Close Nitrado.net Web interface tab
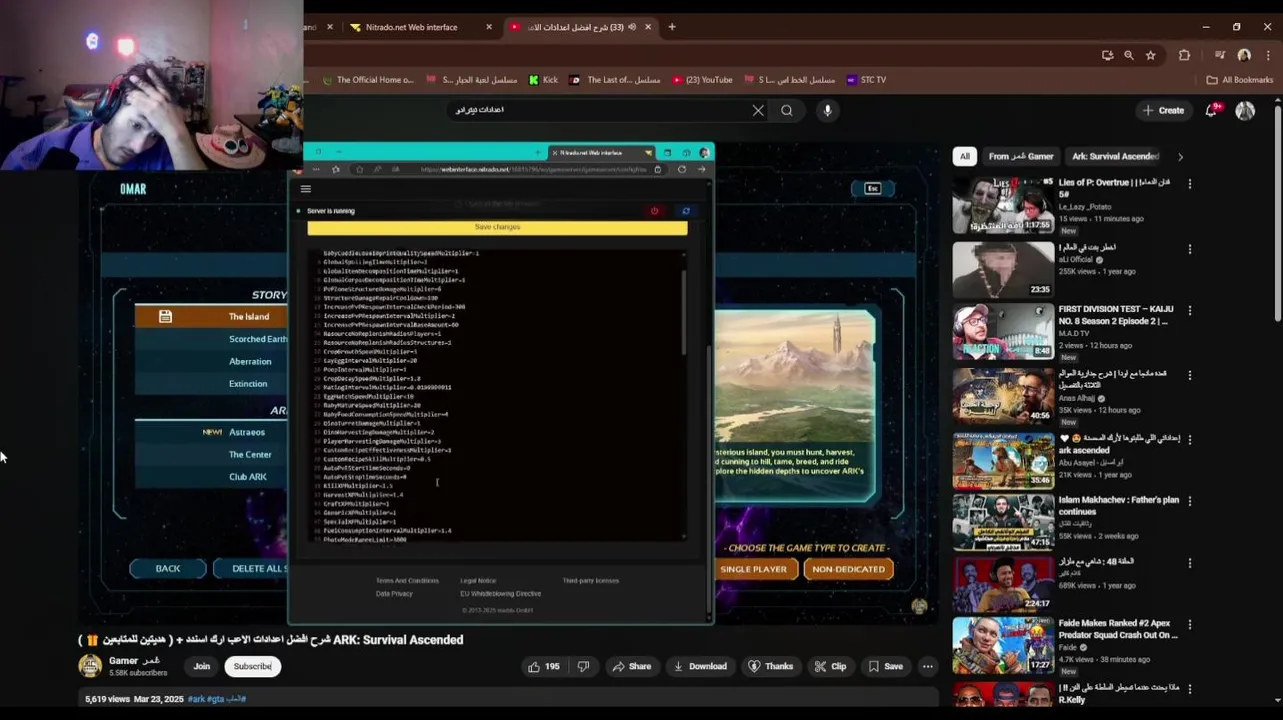 click(489, 27)
